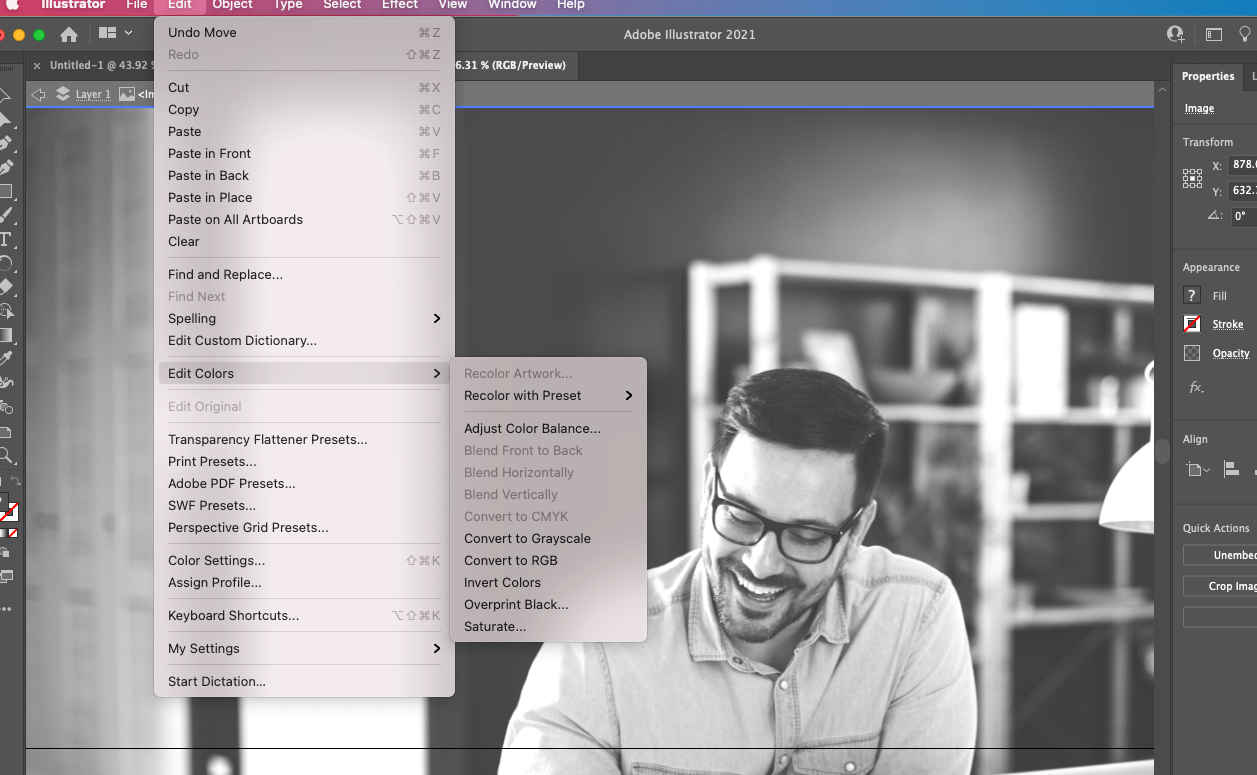This screenshot has height=775, width=1257.
Task: Click the X position input field
Action: coord(1242,165)
